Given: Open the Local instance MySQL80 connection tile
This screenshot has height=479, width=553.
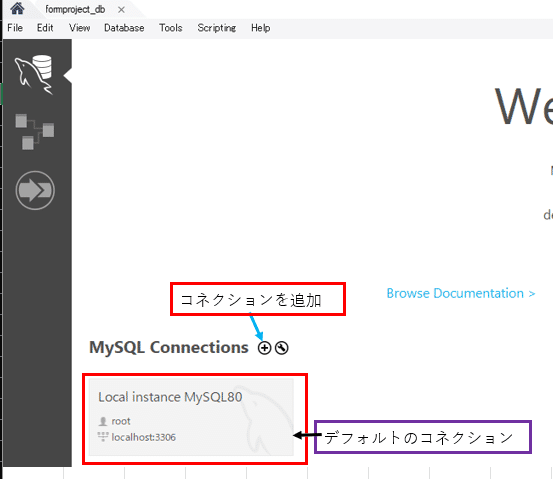Looking at the screenshot, I should [191, 417].
